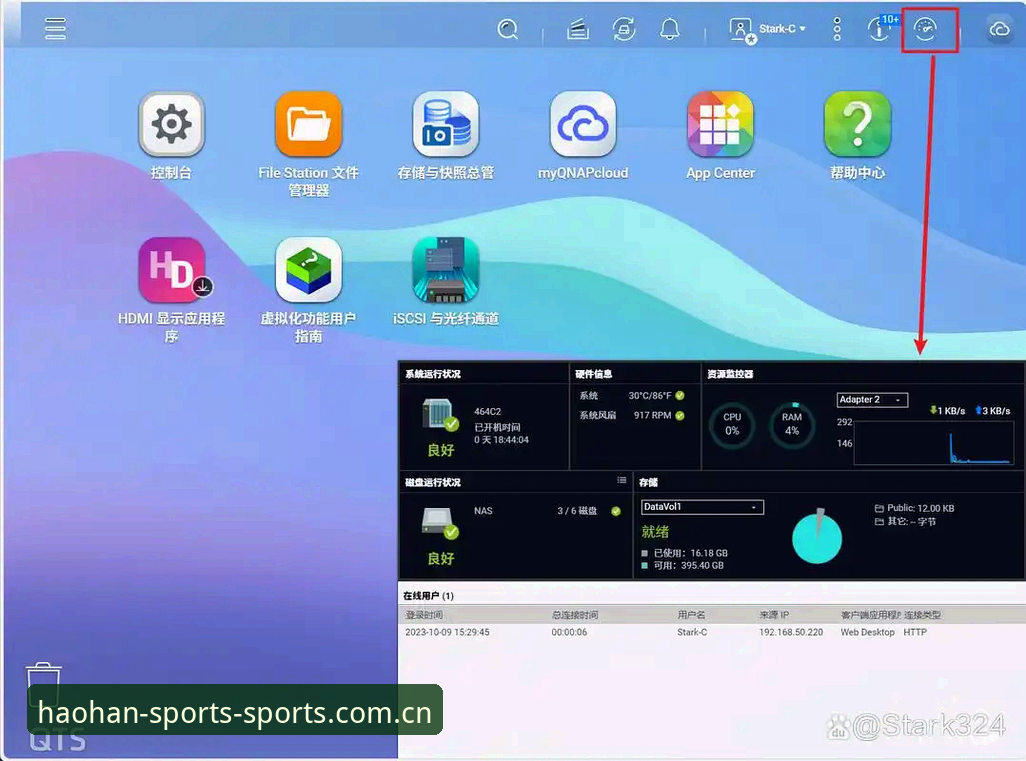Click the disk health drive icon
This screenshot has height=761, width=1026.
pyautogui.click(x=440, y=523)
